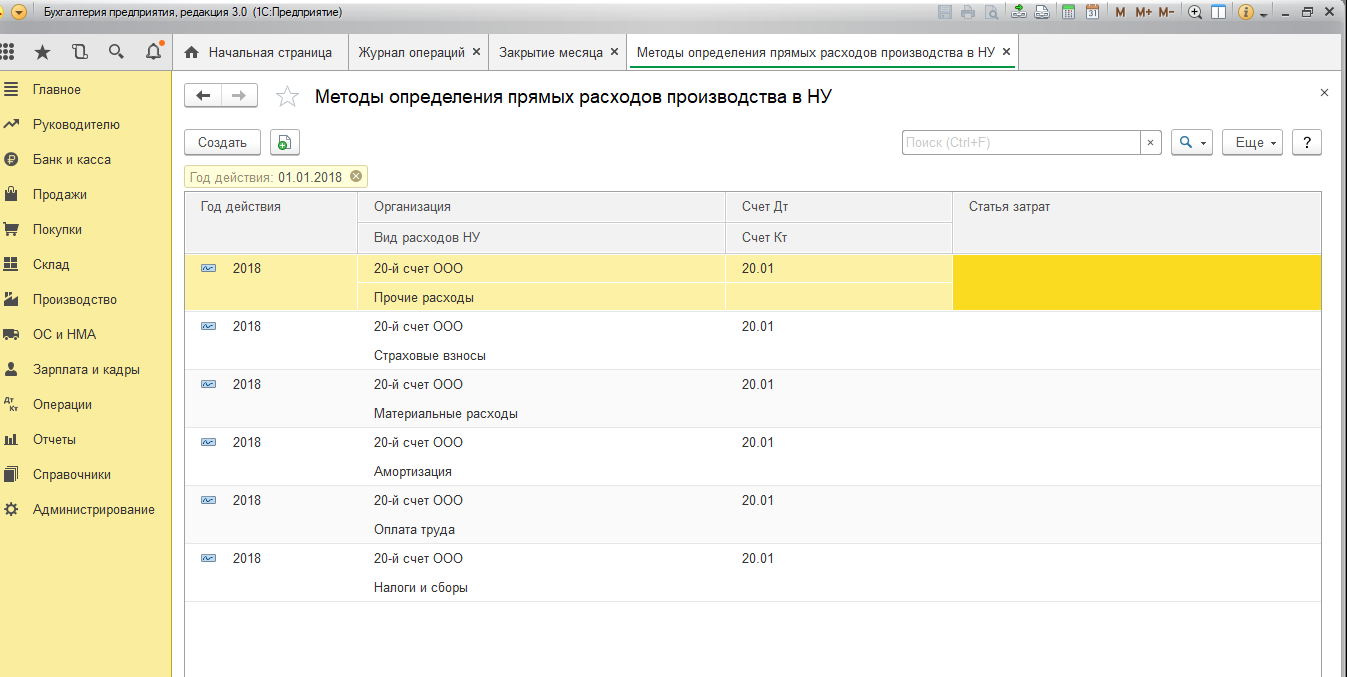The height and width of the screenshot is (677, 1347).
Task: Click the Поиск search field
Action: click(1021, 143)
